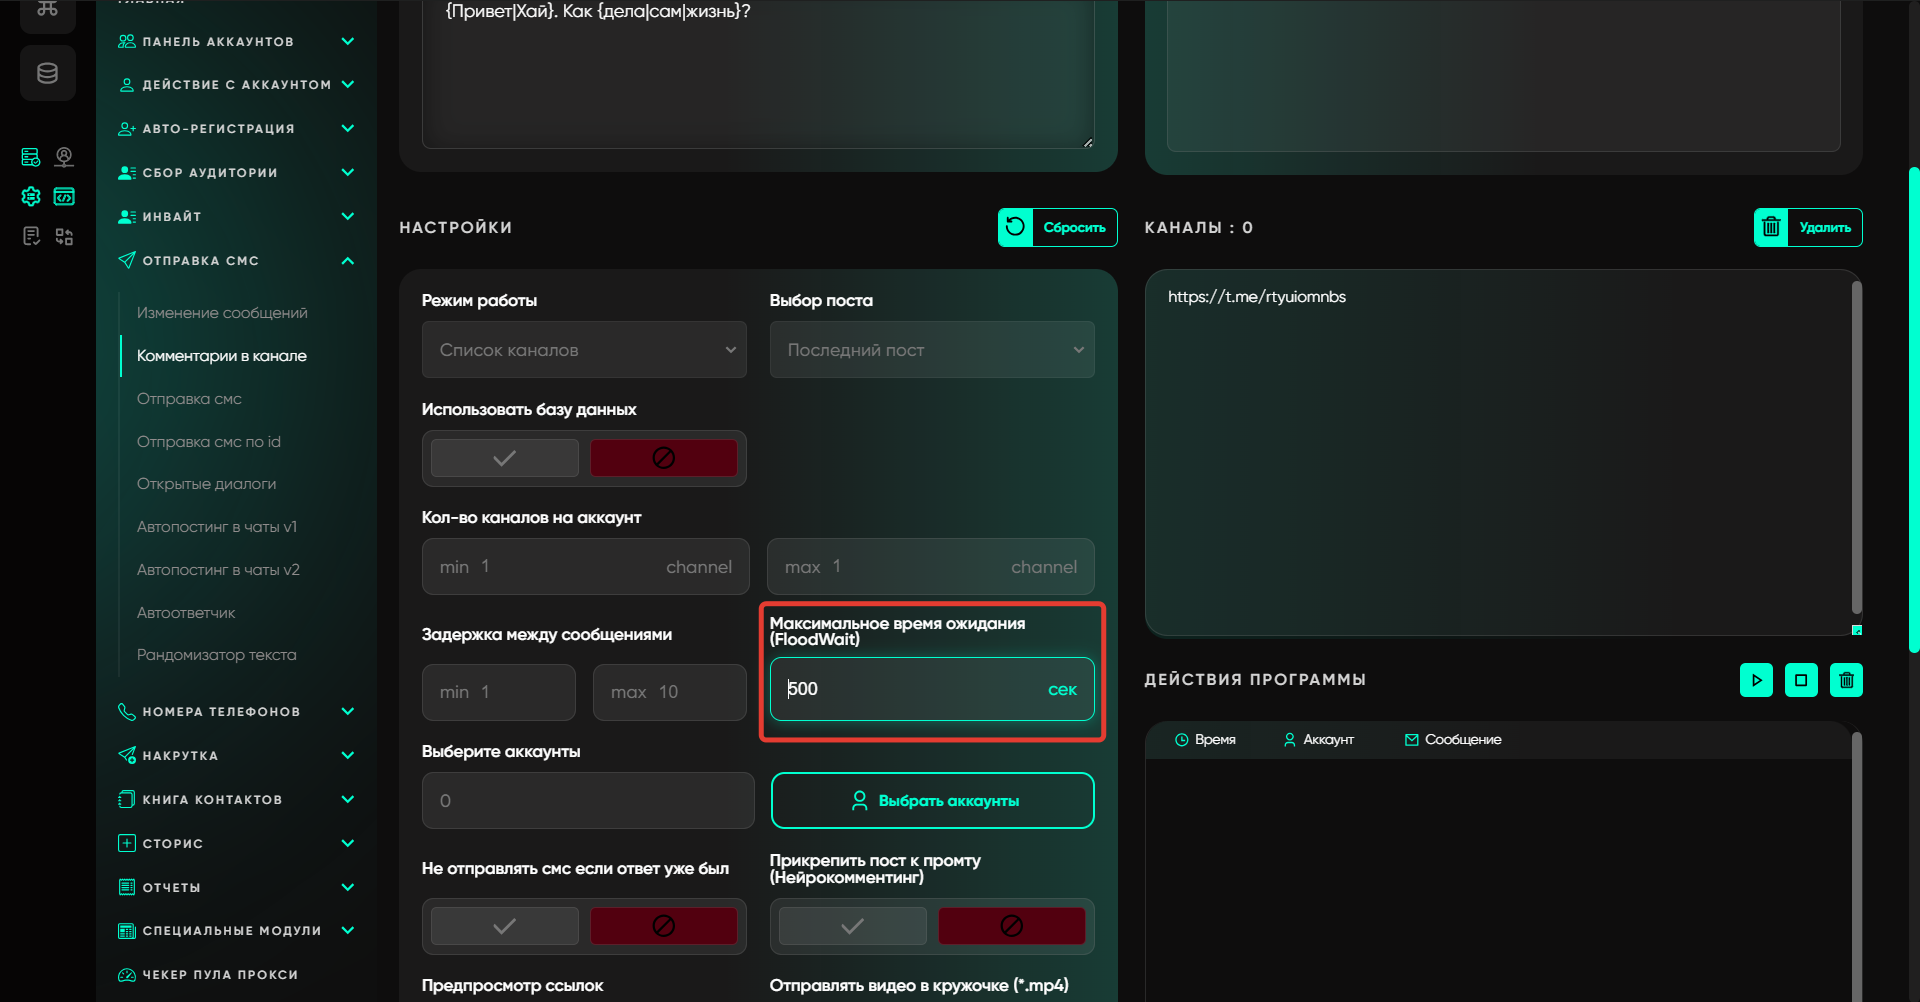Click the database icon in left rail
This screenshot has width=1920, height=1002.
tap(47, 73)
